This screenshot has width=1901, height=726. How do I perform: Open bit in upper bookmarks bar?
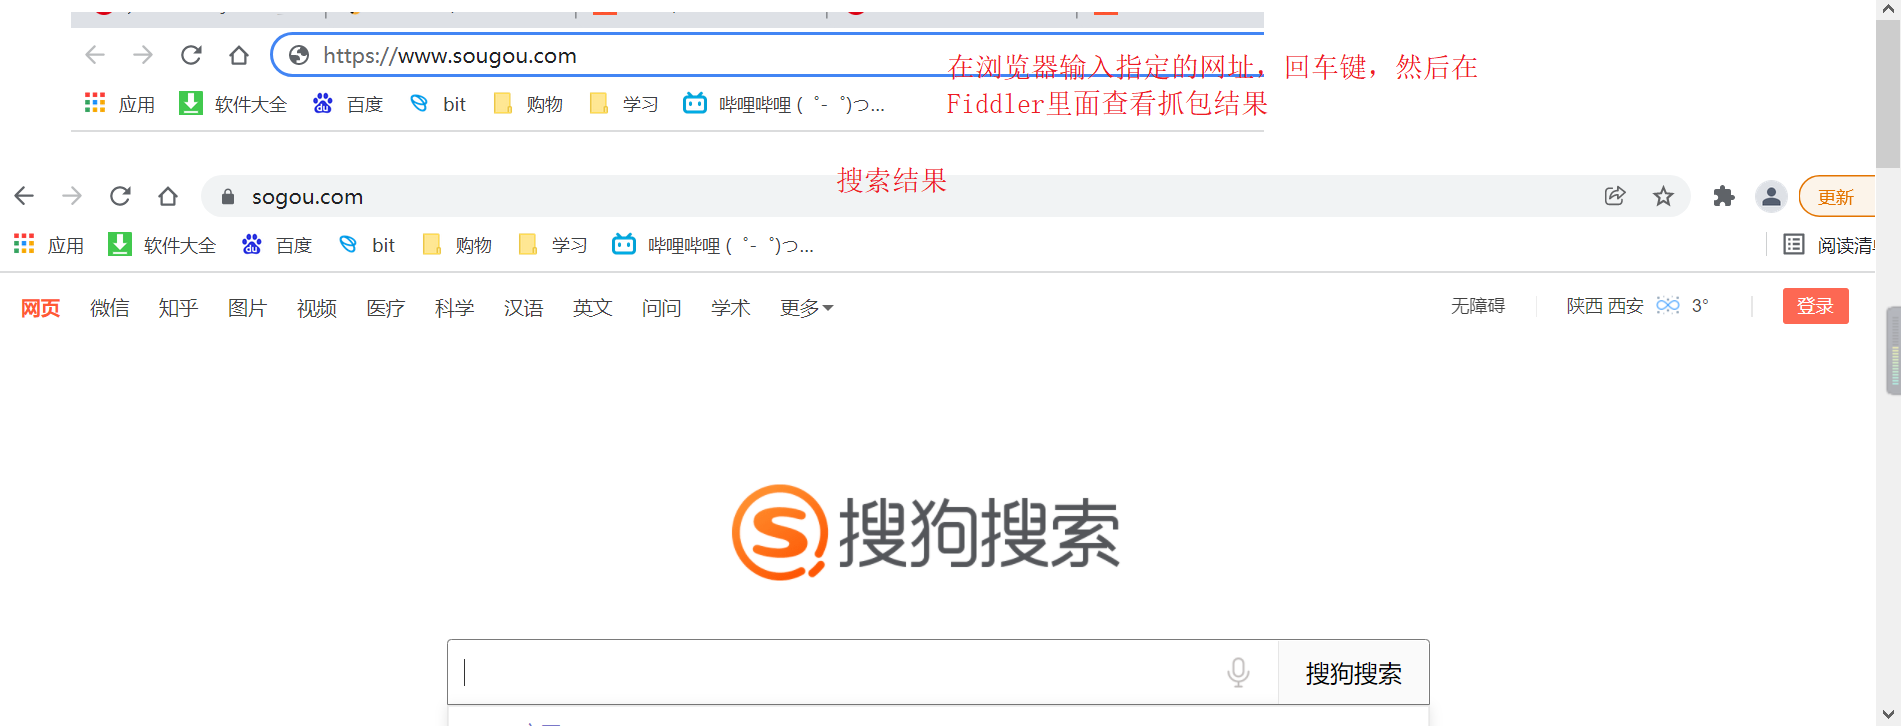438,104
